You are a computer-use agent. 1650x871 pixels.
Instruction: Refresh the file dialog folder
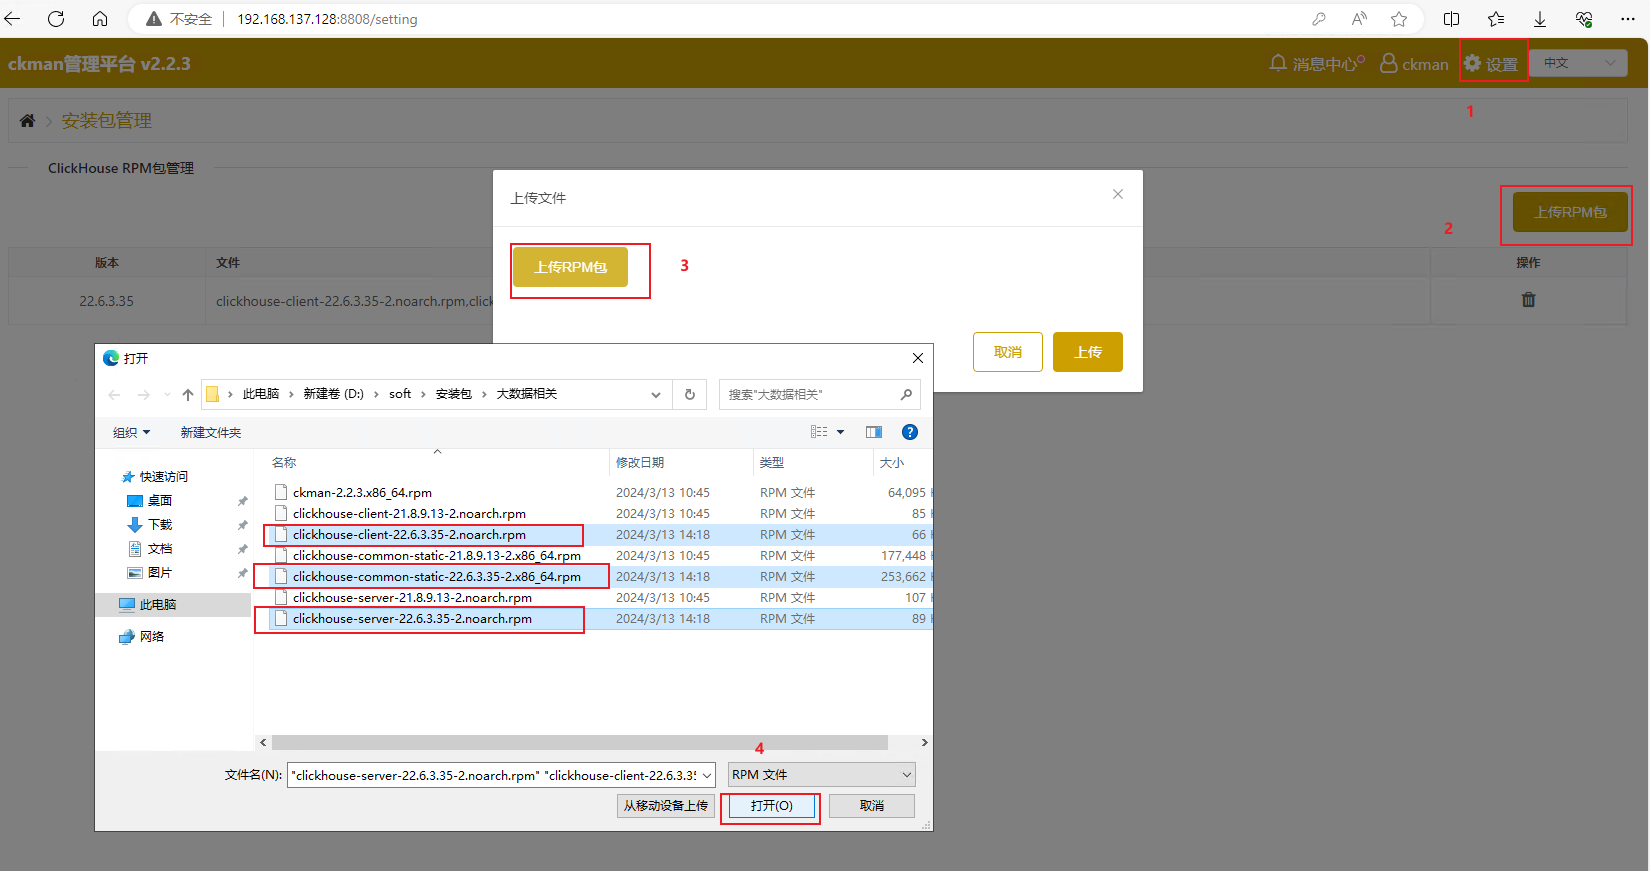[x=690, y=395]
